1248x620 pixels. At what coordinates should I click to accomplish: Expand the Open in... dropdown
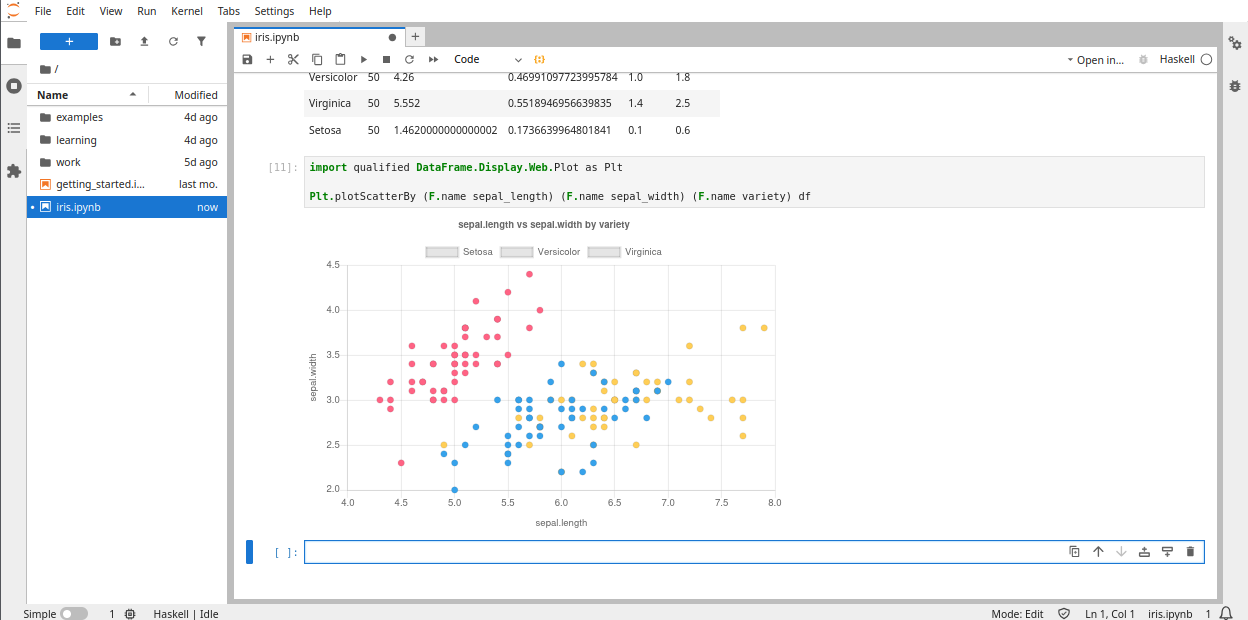1095,60
